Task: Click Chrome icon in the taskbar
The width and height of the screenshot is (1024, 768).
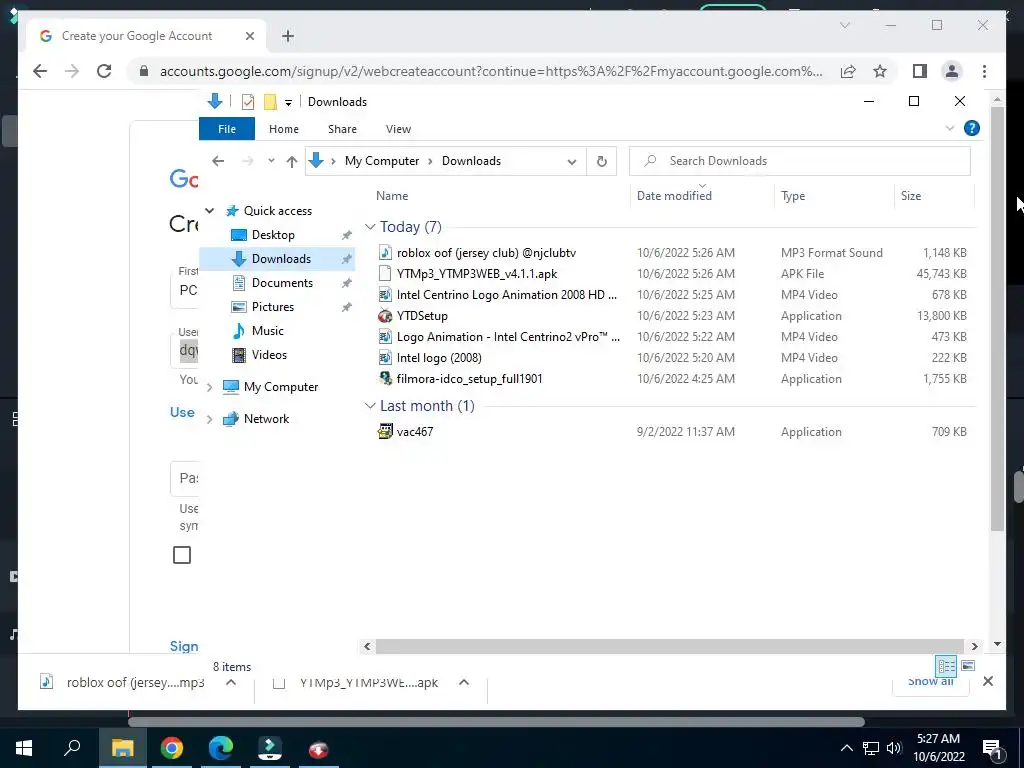Action: pyautogui.click(x=172, y=748)
